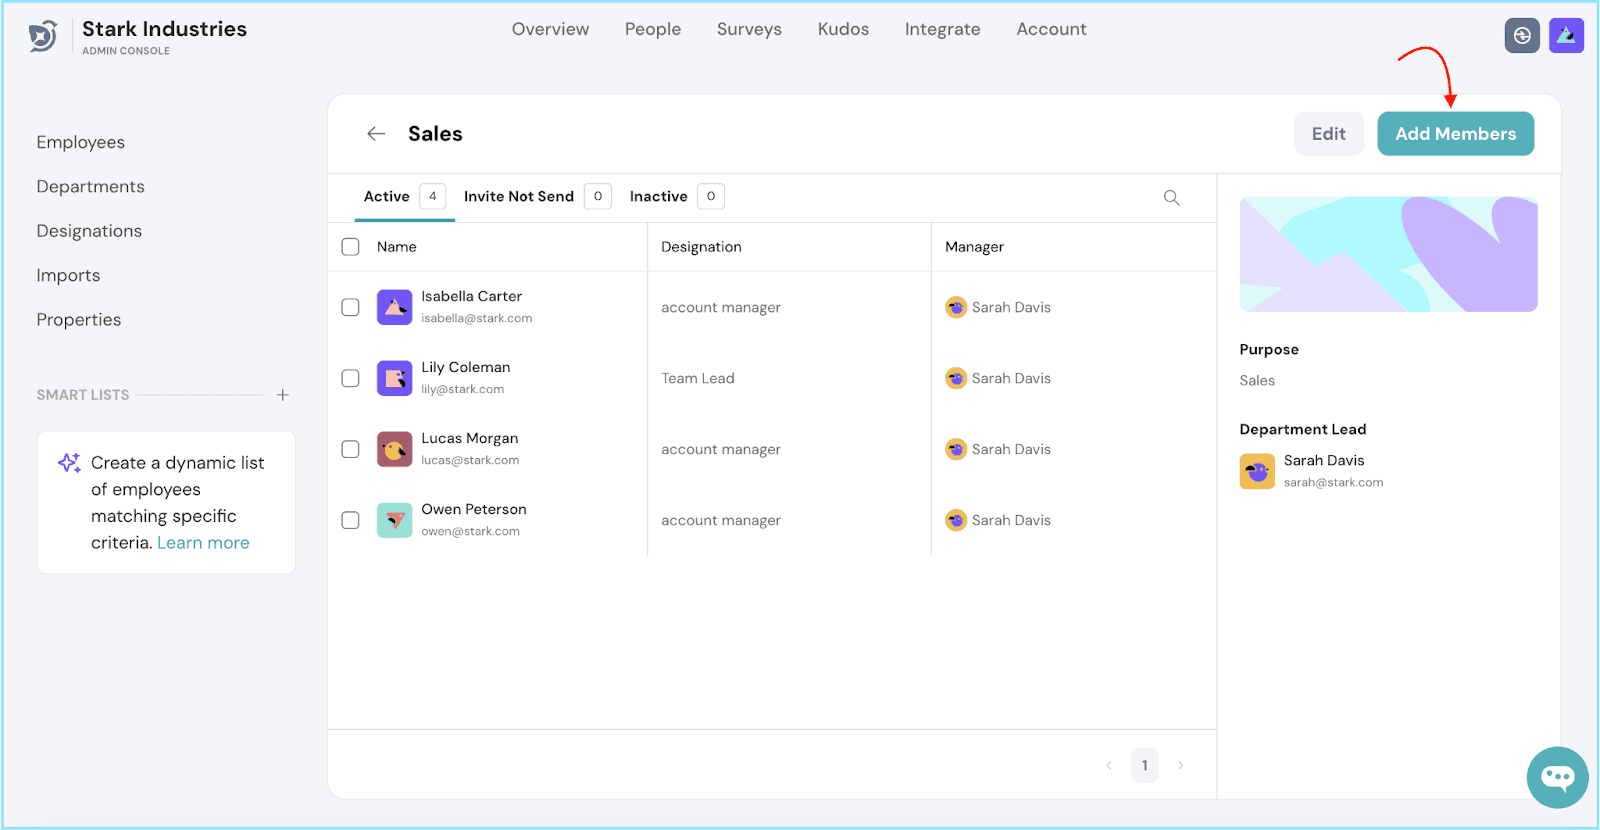Click the back arrow beside Sales

[376, 134]
